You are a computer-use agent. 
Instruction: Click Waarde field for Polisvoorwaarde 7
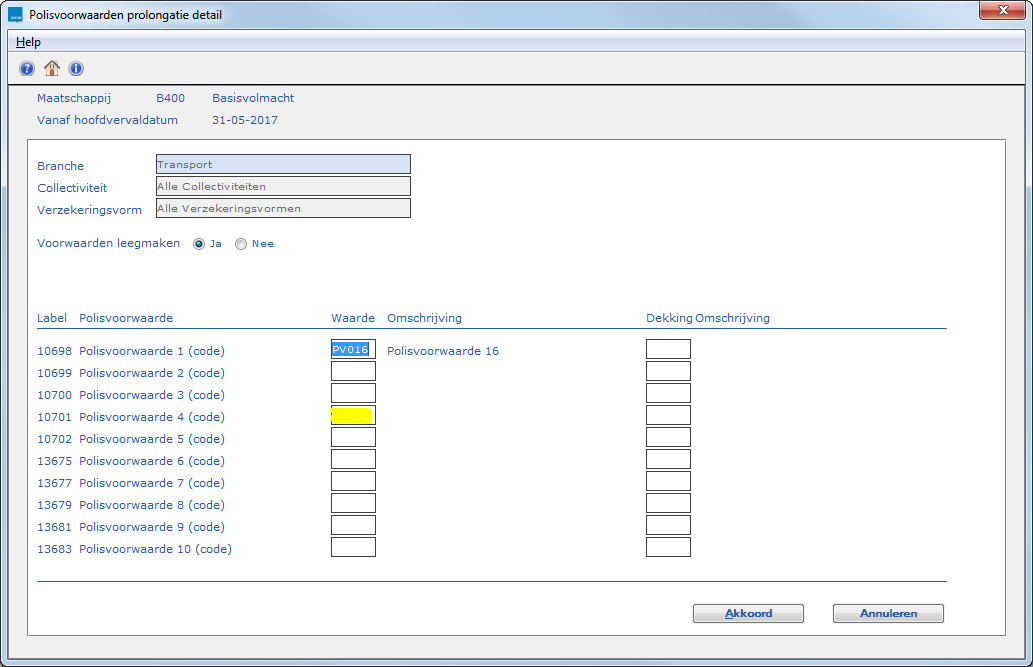(x=353, y=482)
